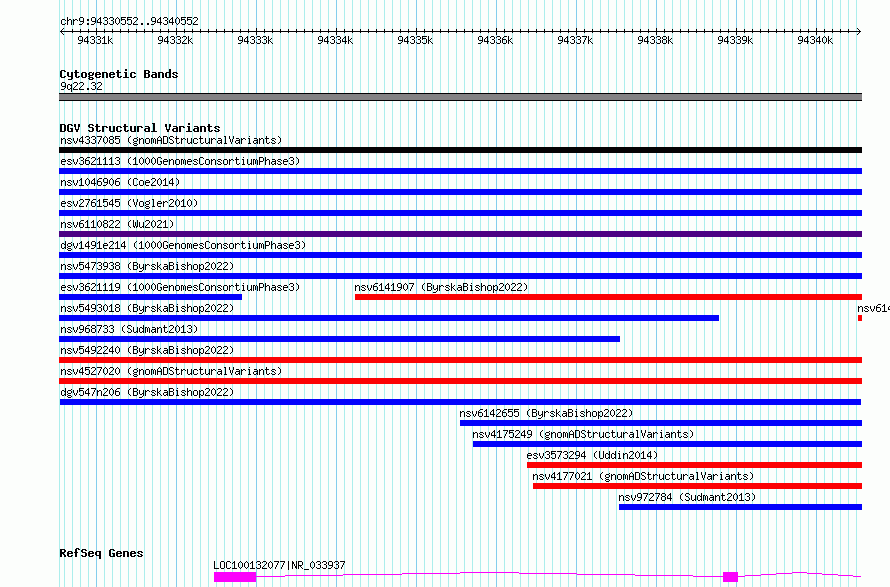Click the 94331k ruler tick label
This screenshot has height=587, width=890.
click(95, 40)
